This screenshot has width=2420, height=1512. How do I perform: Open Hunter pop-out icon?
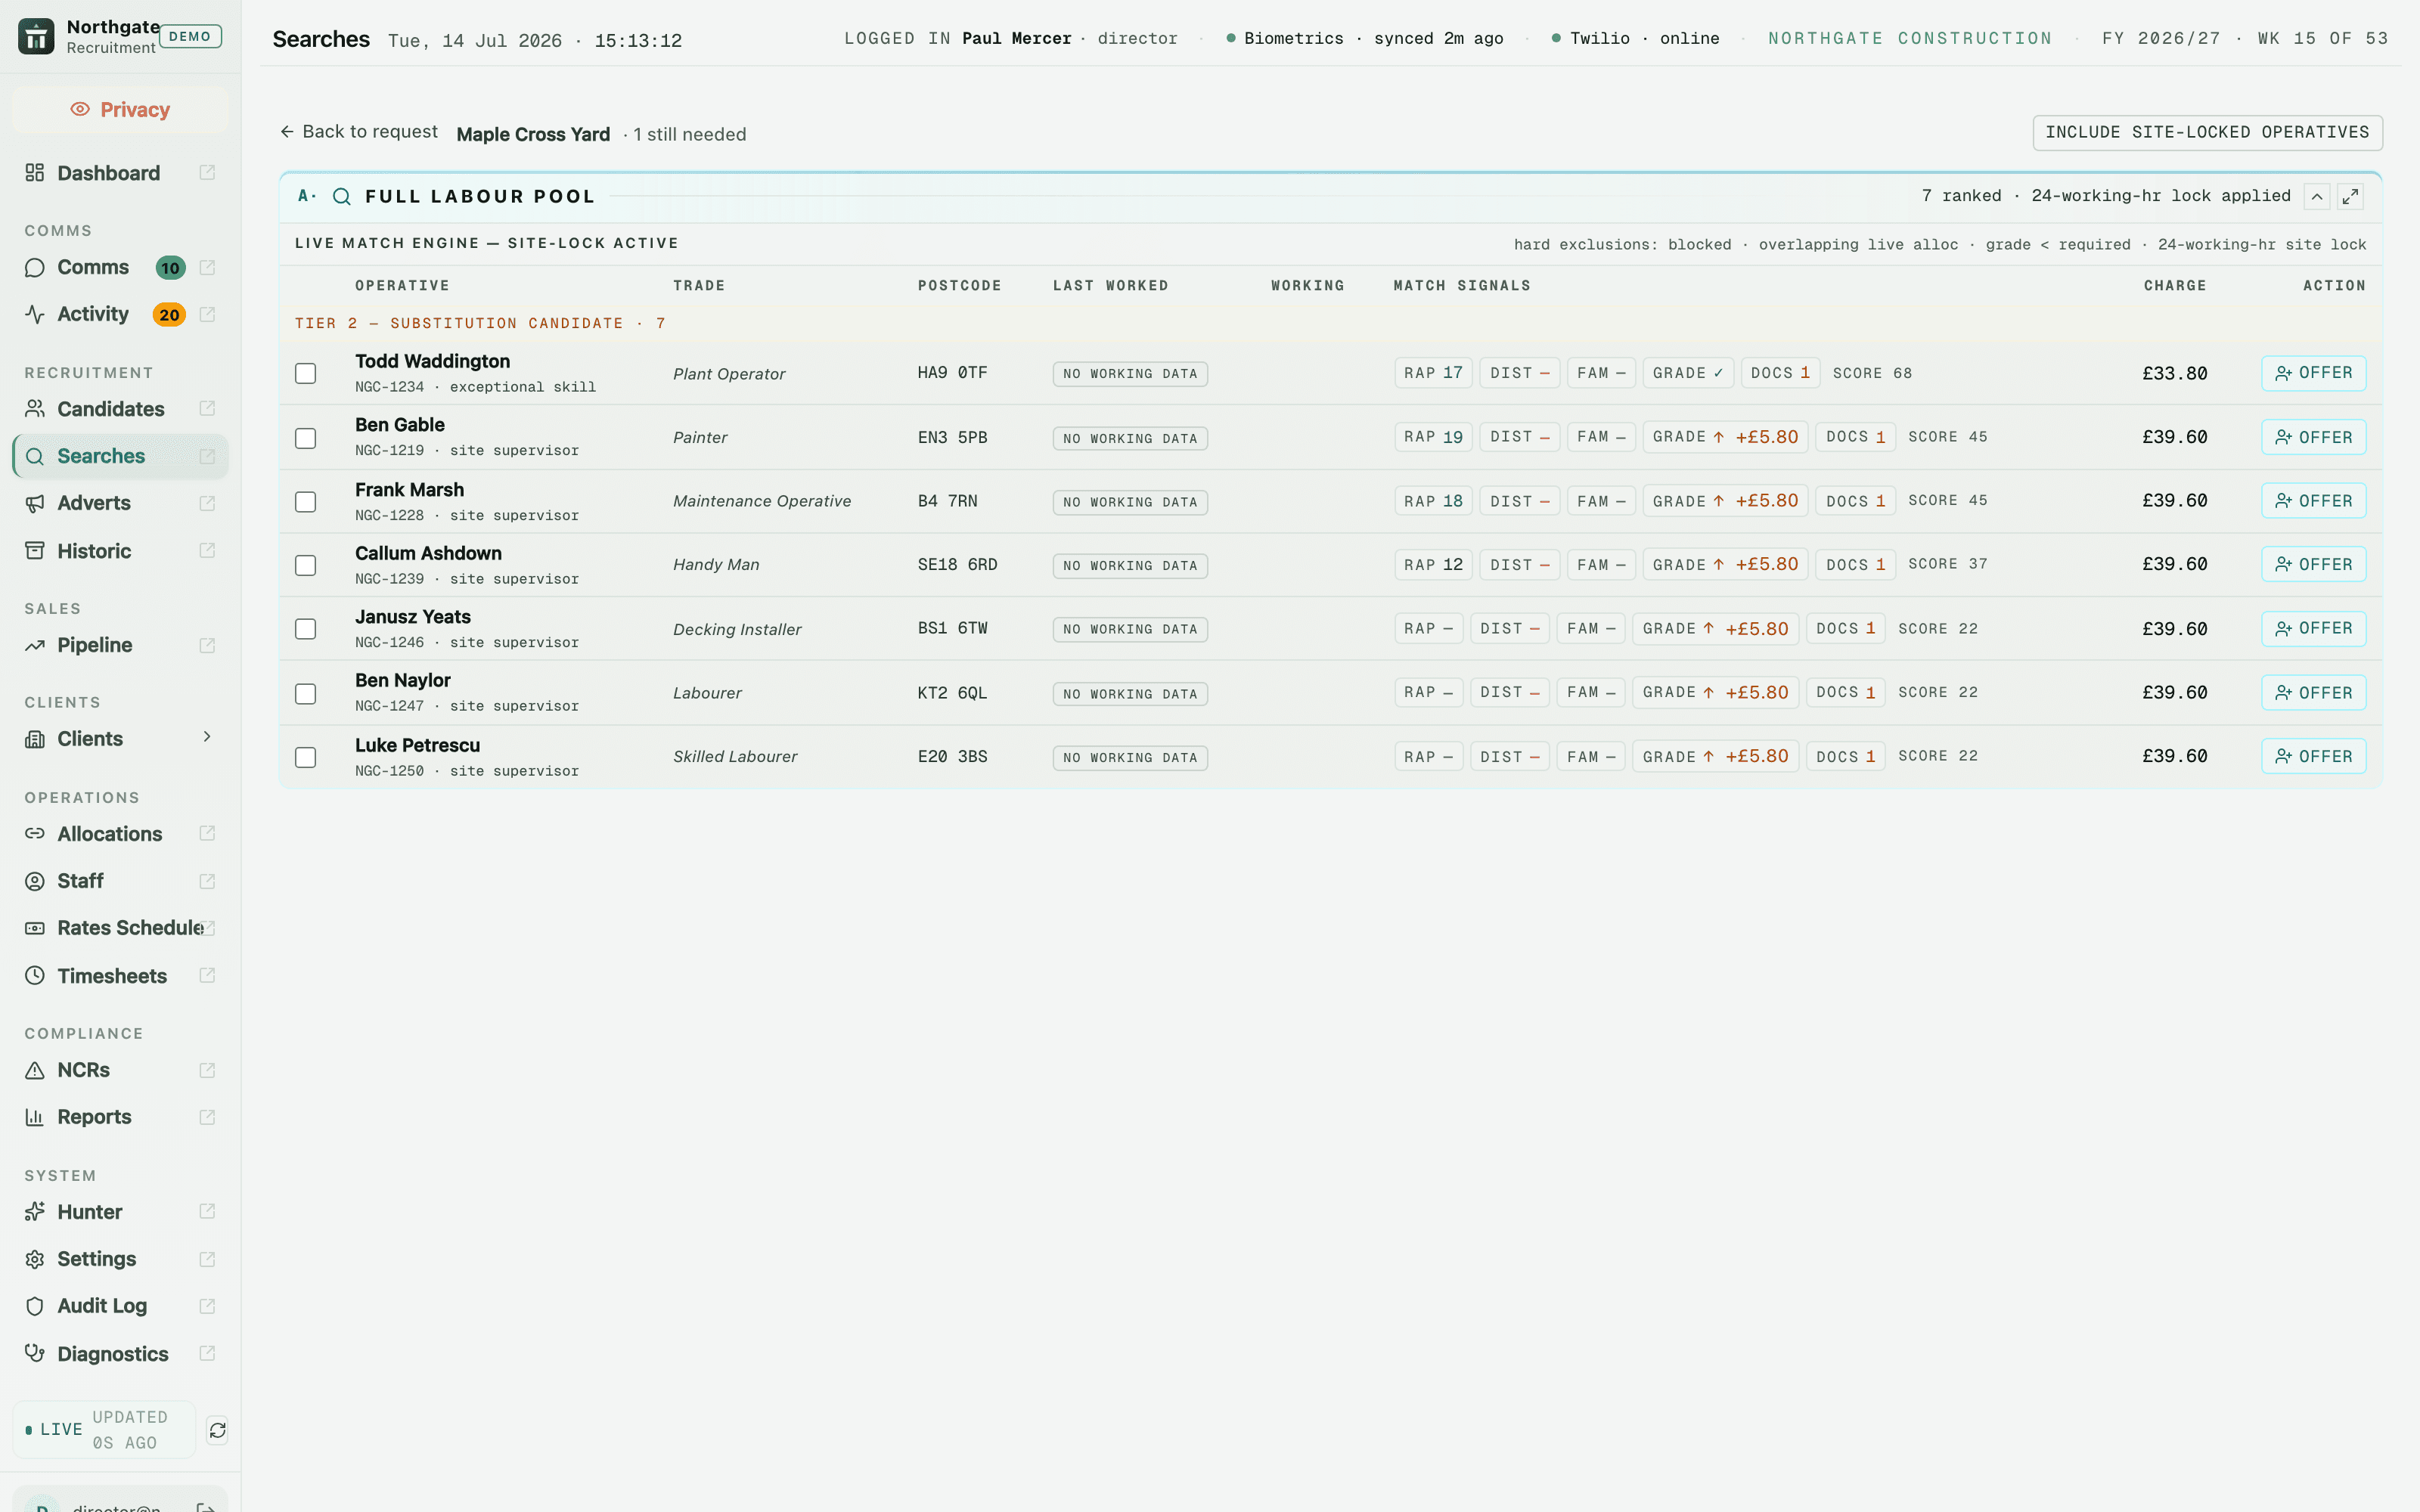(x=207, y=1211)
